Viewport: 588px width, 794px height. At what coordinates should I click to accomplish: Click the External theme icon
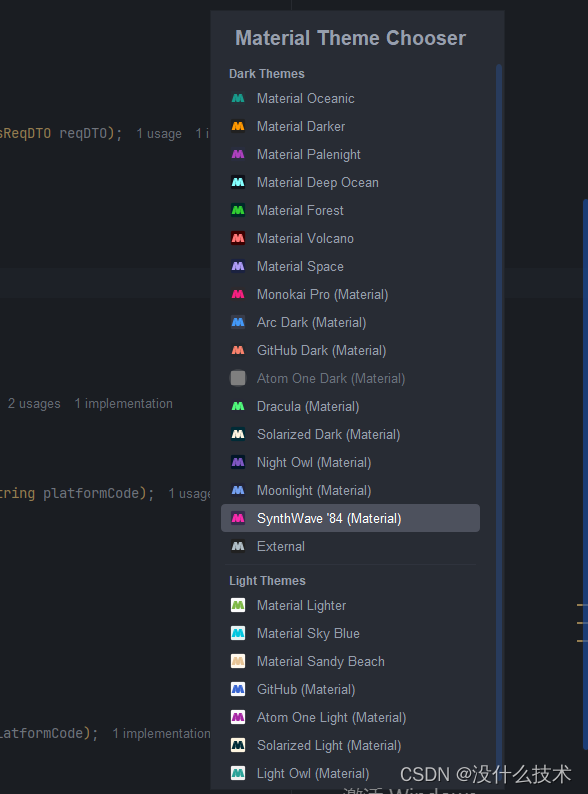pos(238,546)
